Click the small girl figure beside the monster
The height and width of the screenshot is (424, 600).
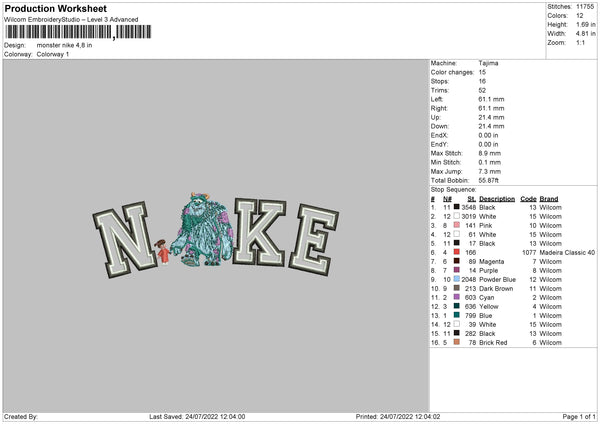point(162,251)
